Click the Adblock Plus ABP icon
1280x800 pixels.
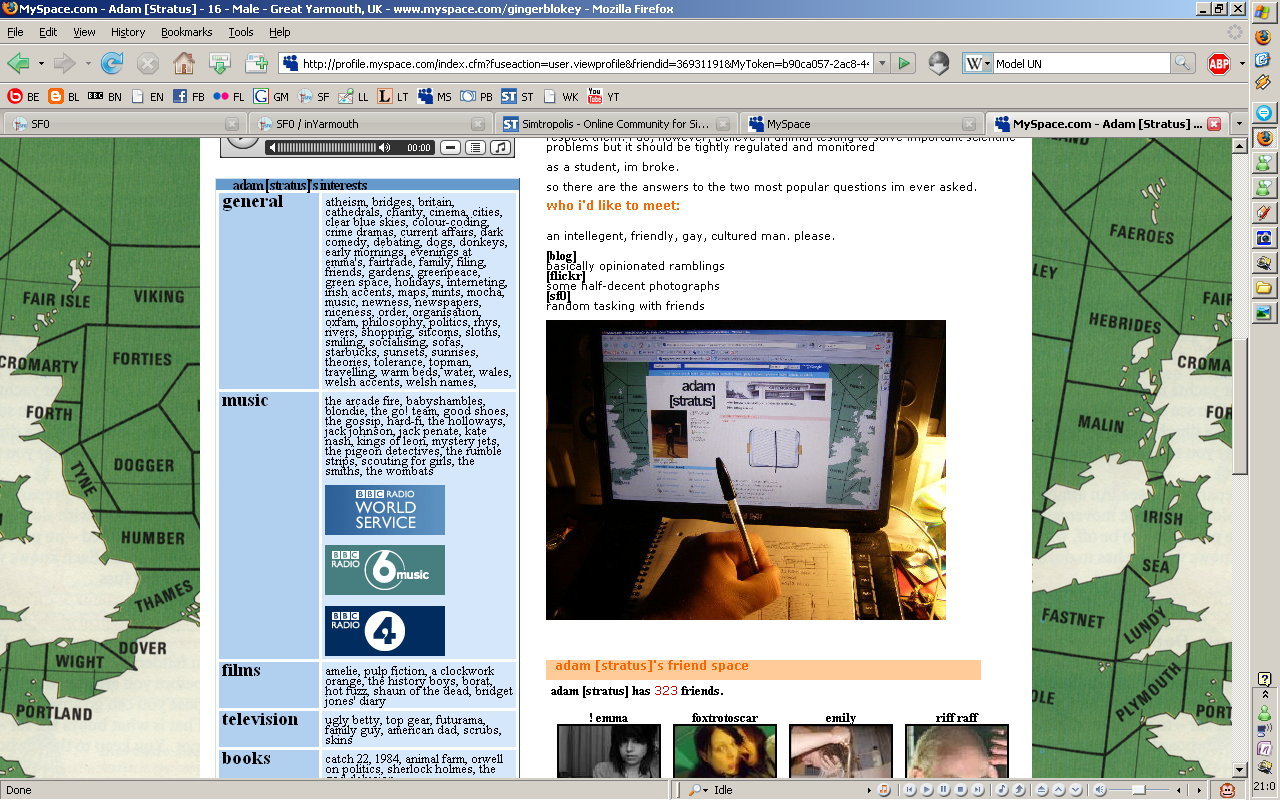1219,64
